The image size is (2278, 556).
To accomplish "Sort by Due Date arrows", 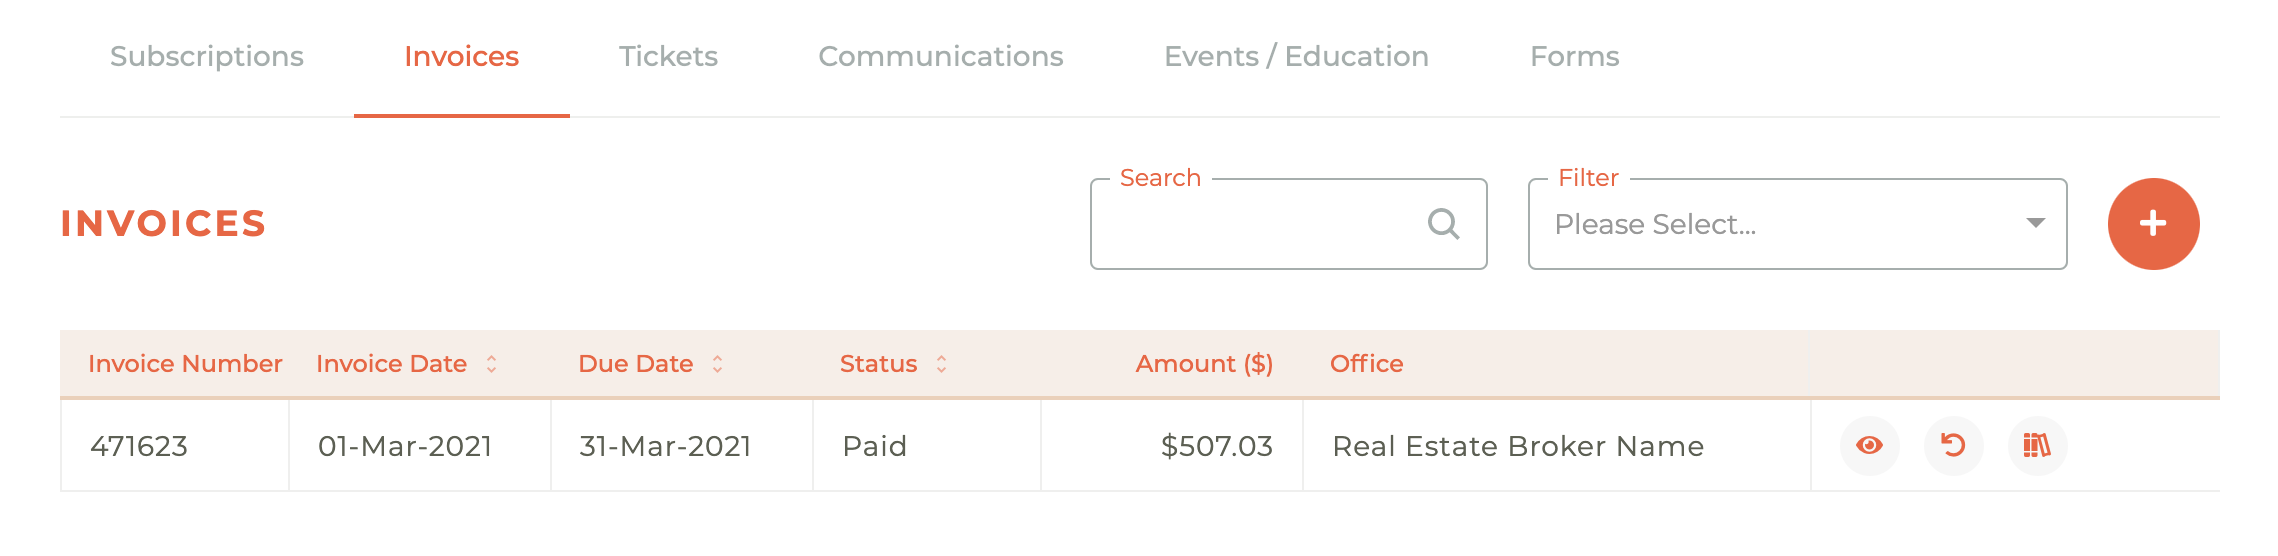I will click(x=717, y=364).
